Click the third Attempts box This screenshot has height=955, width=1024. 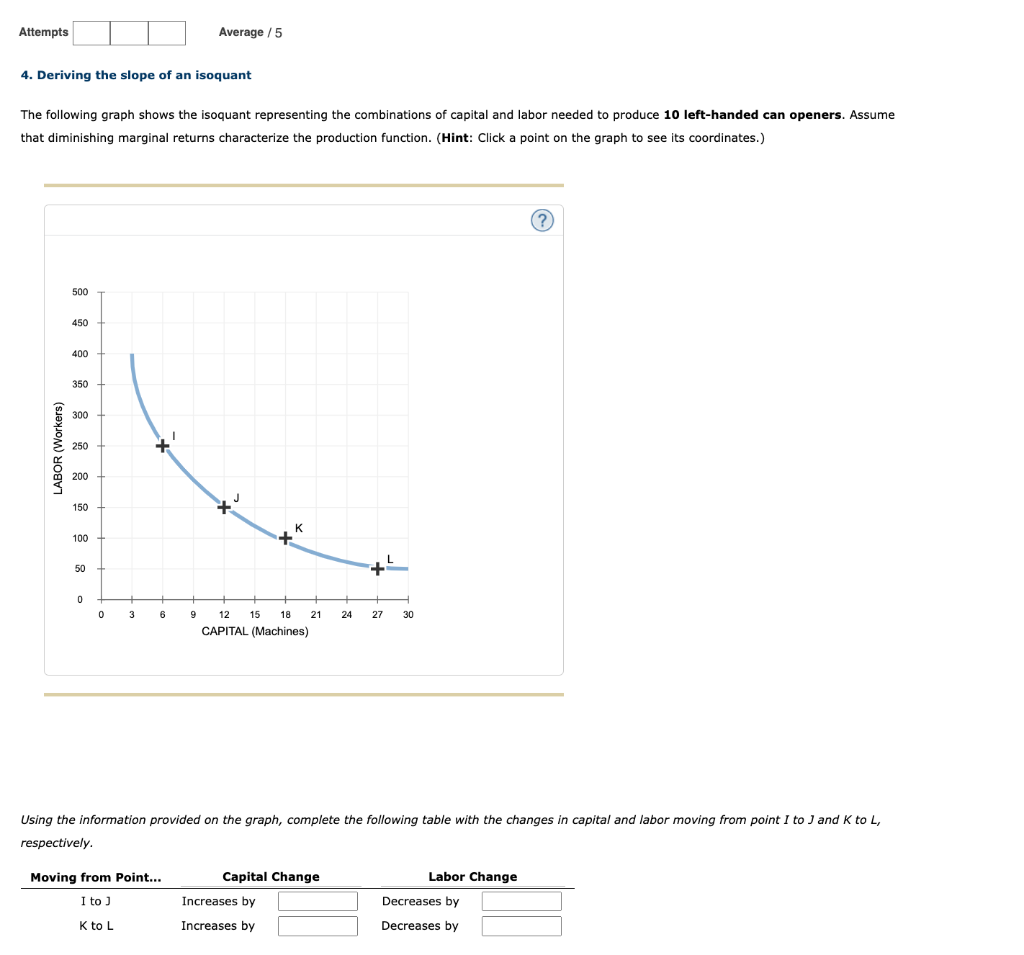pos(167,32)
